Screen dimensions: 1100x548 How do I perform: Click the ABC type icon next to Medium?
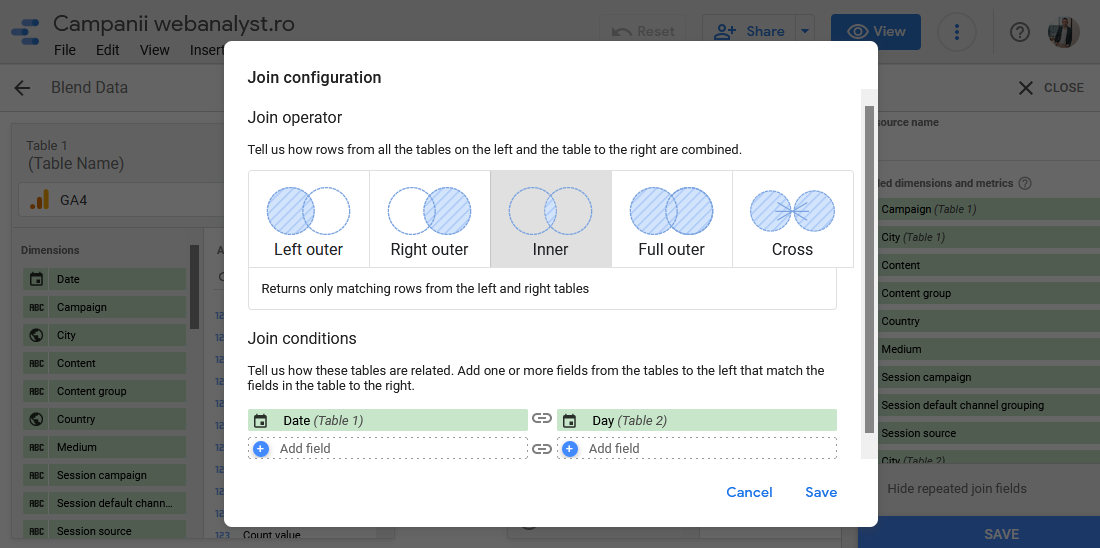coord(36,448)
